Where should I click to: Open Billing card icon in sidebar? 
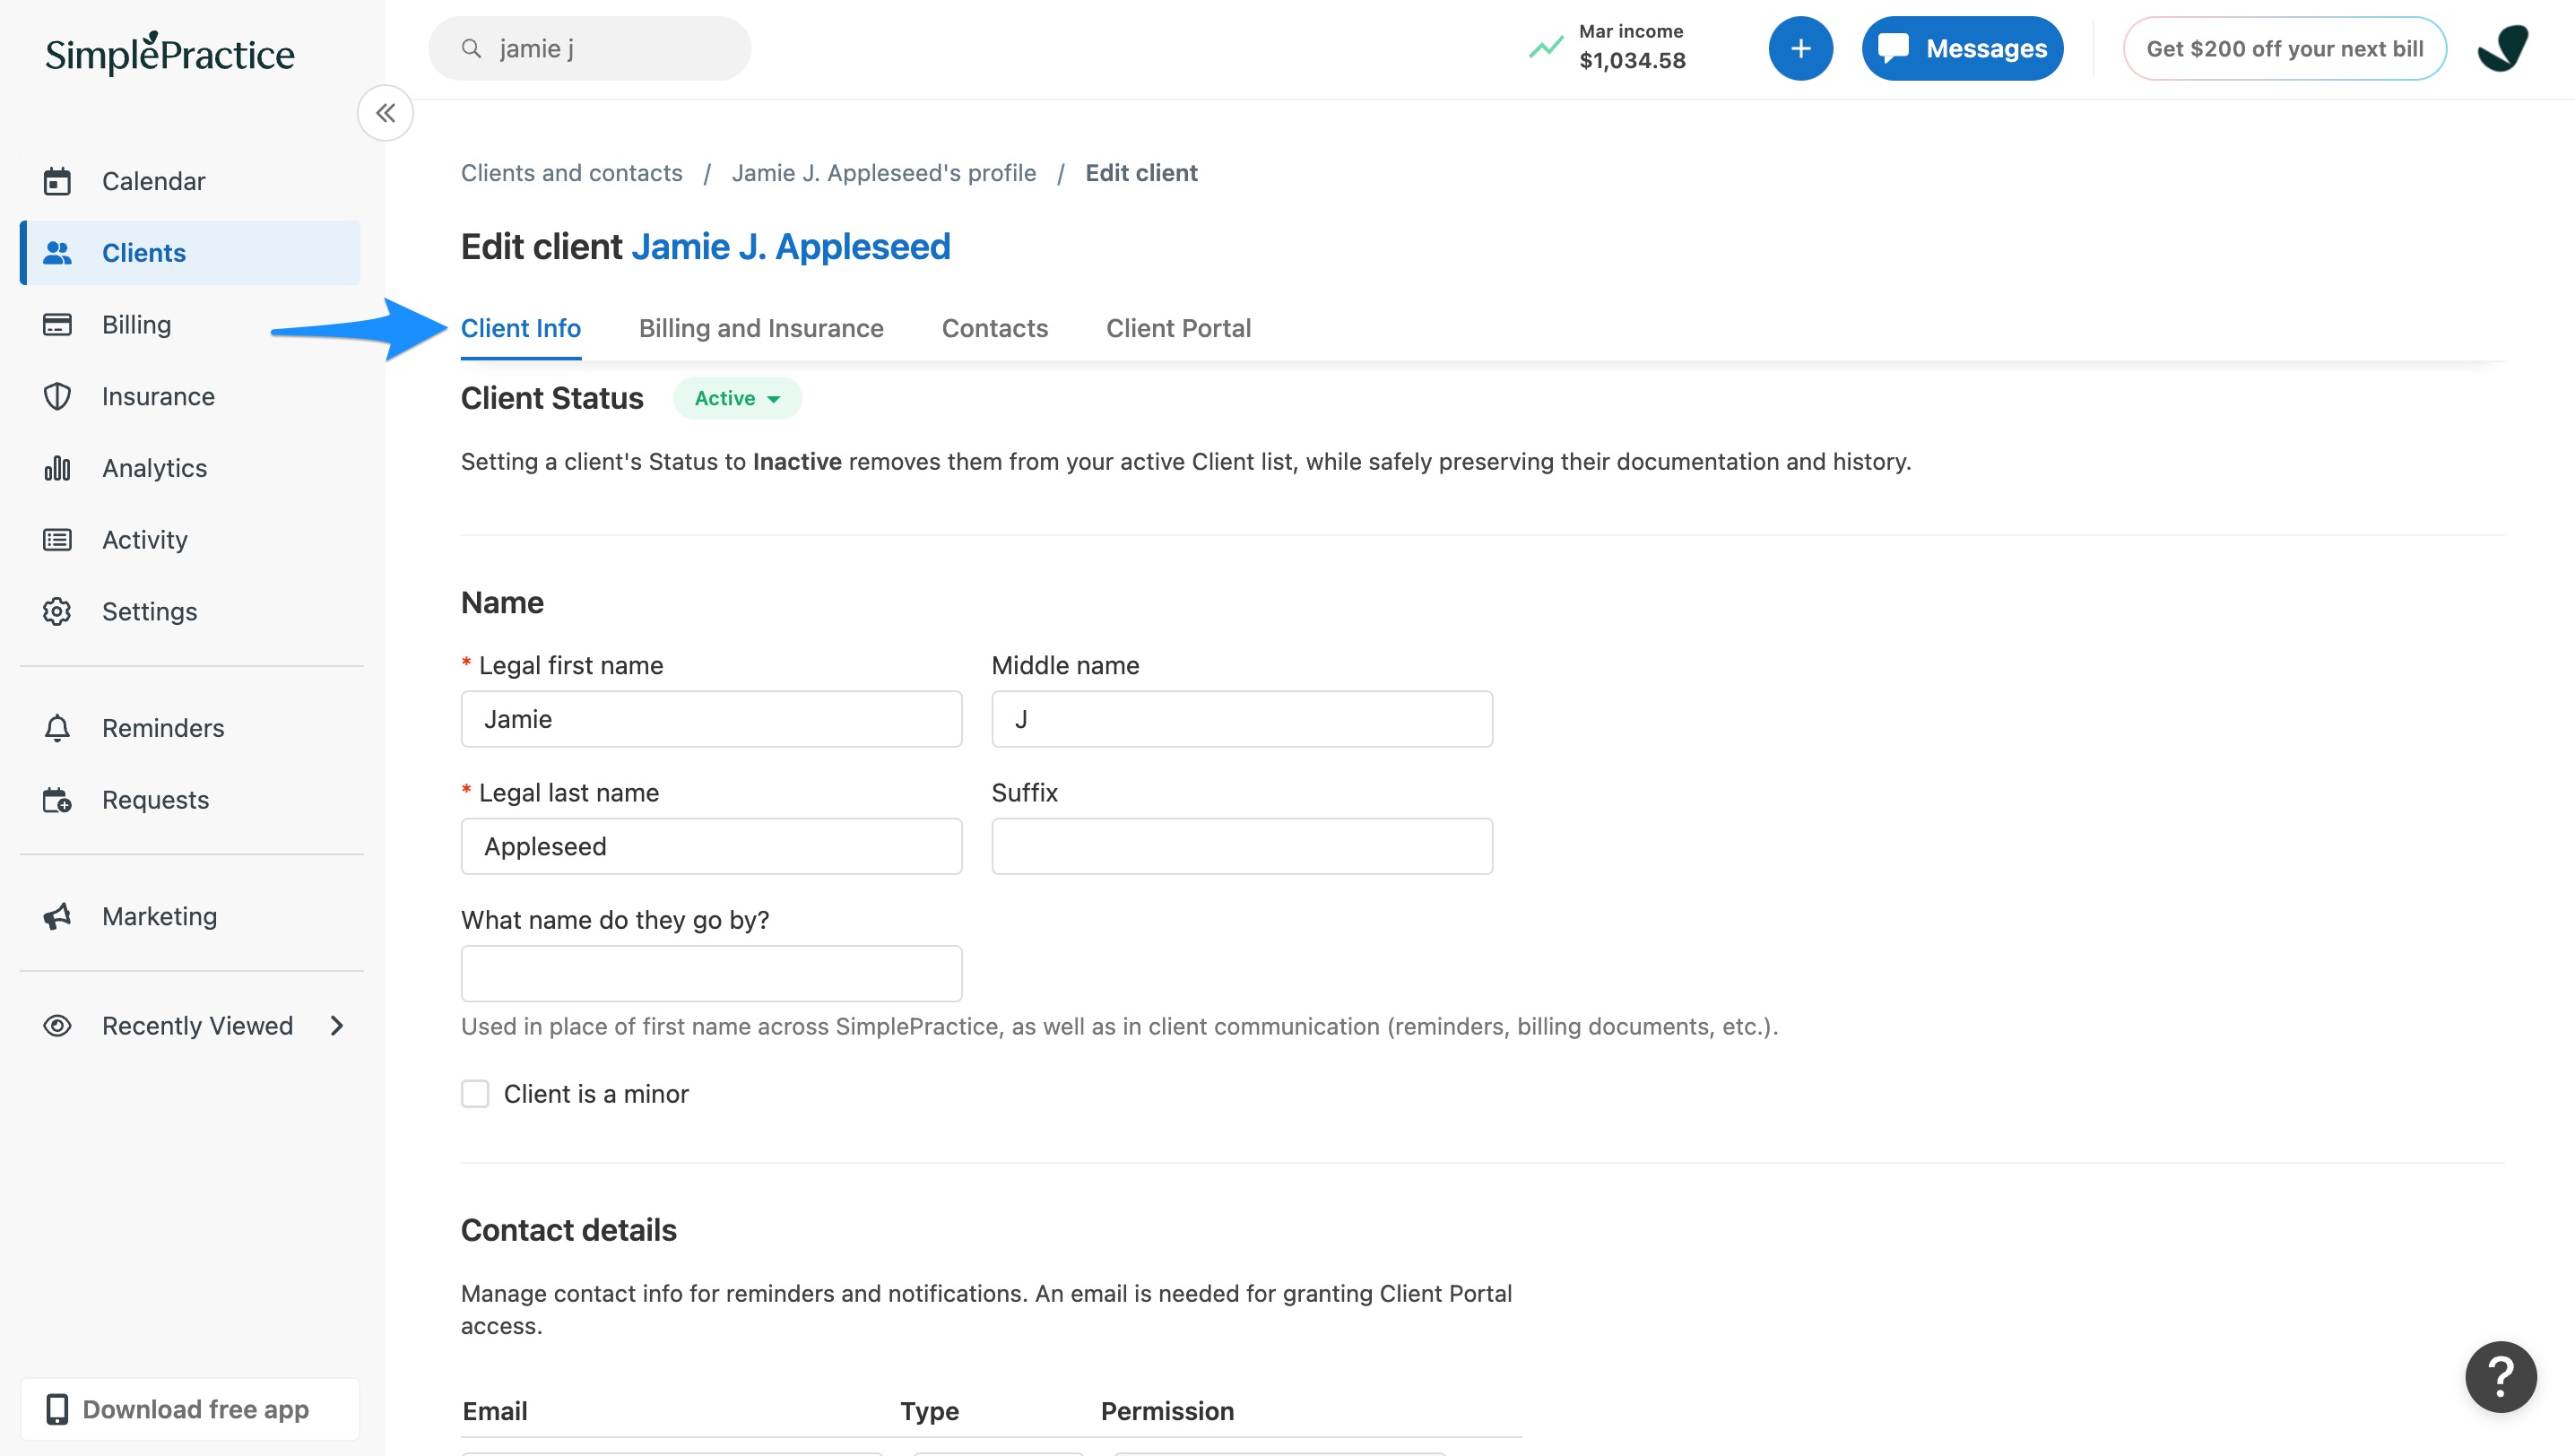57,325
